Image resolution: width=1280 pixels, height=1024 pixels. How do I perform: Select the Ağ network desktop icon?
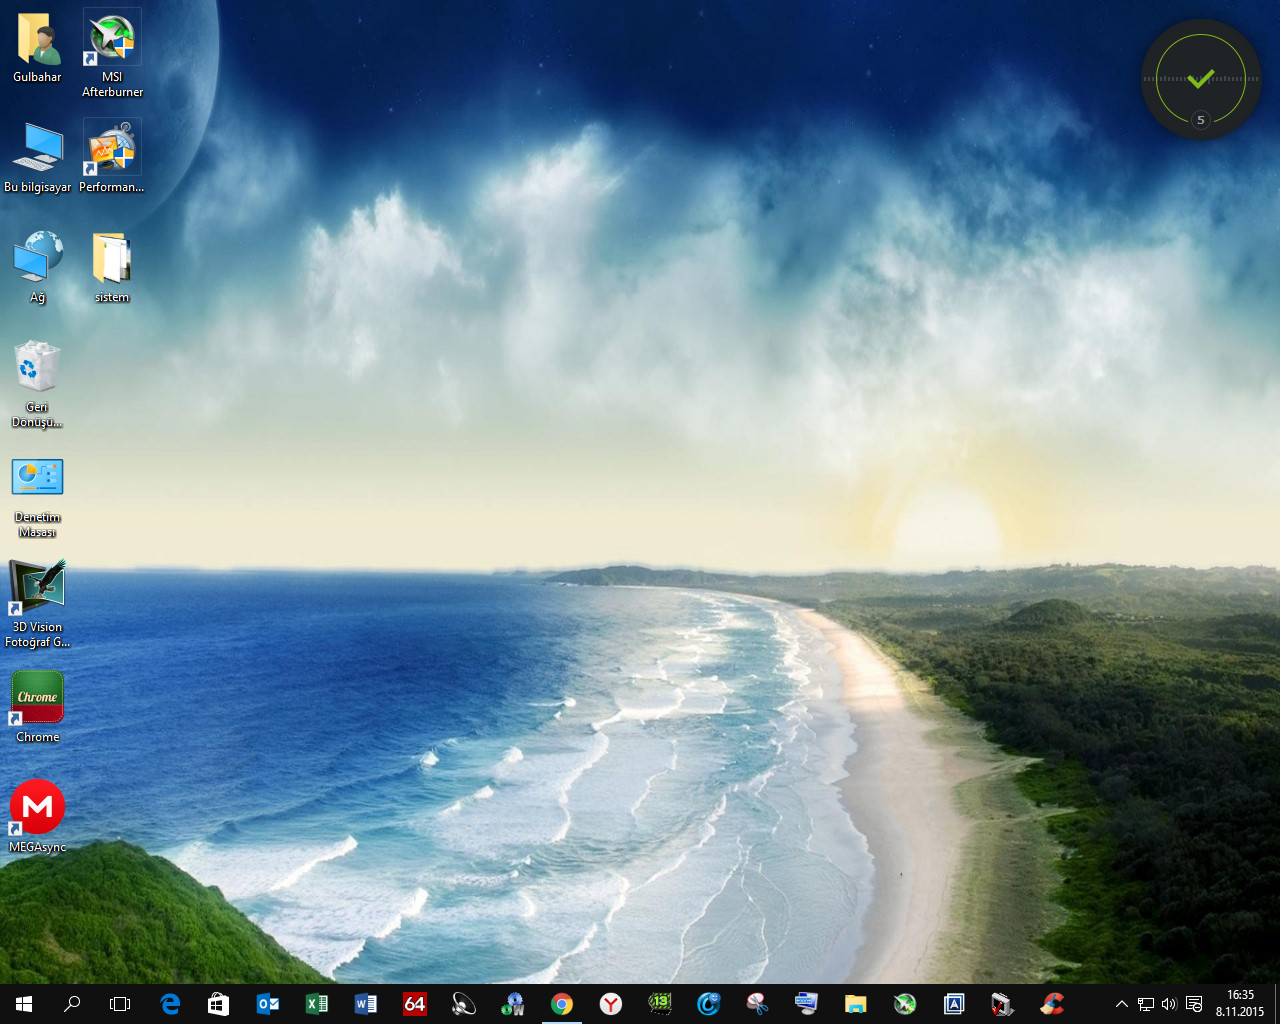(x=37, y=267)
